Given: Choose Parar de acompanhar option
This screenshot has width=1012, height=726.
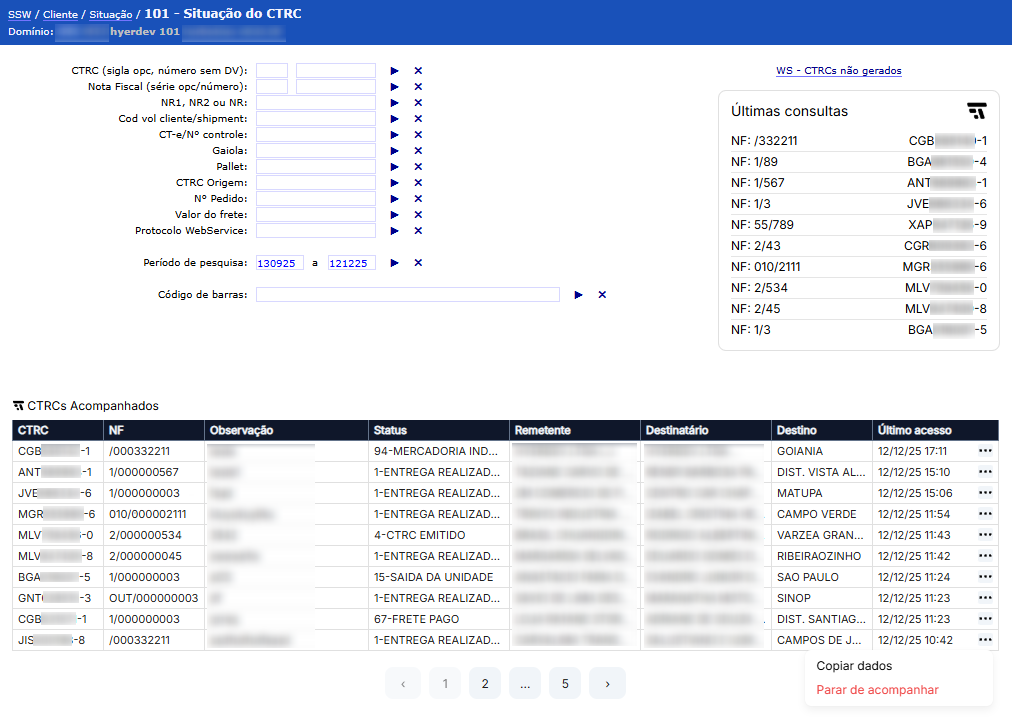Looking at the screenshot, I should 877,690.
